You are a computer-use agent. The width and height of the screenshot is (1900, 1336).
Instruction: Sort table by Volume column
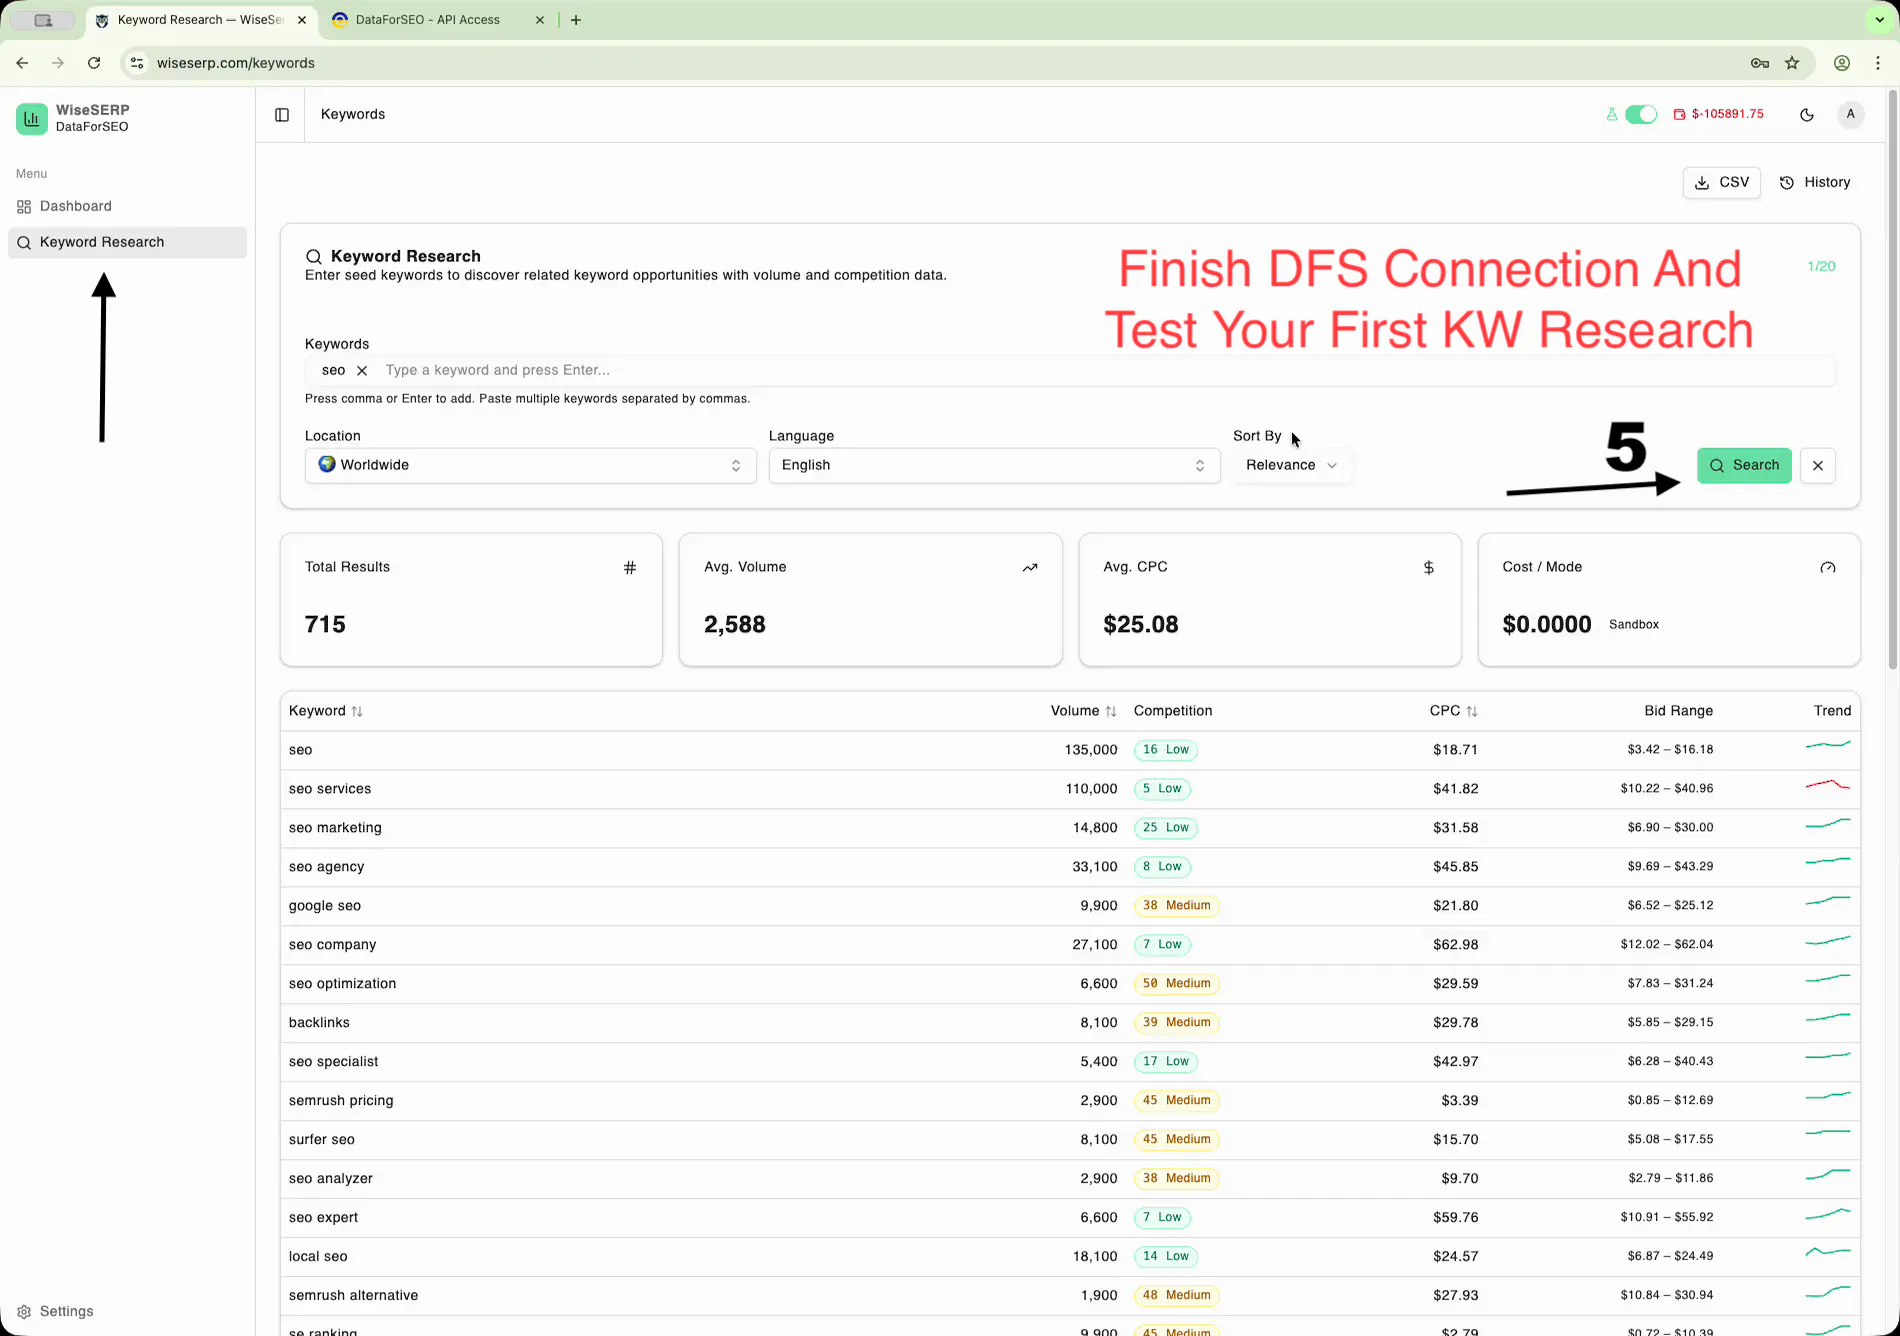pos(1083,711)
